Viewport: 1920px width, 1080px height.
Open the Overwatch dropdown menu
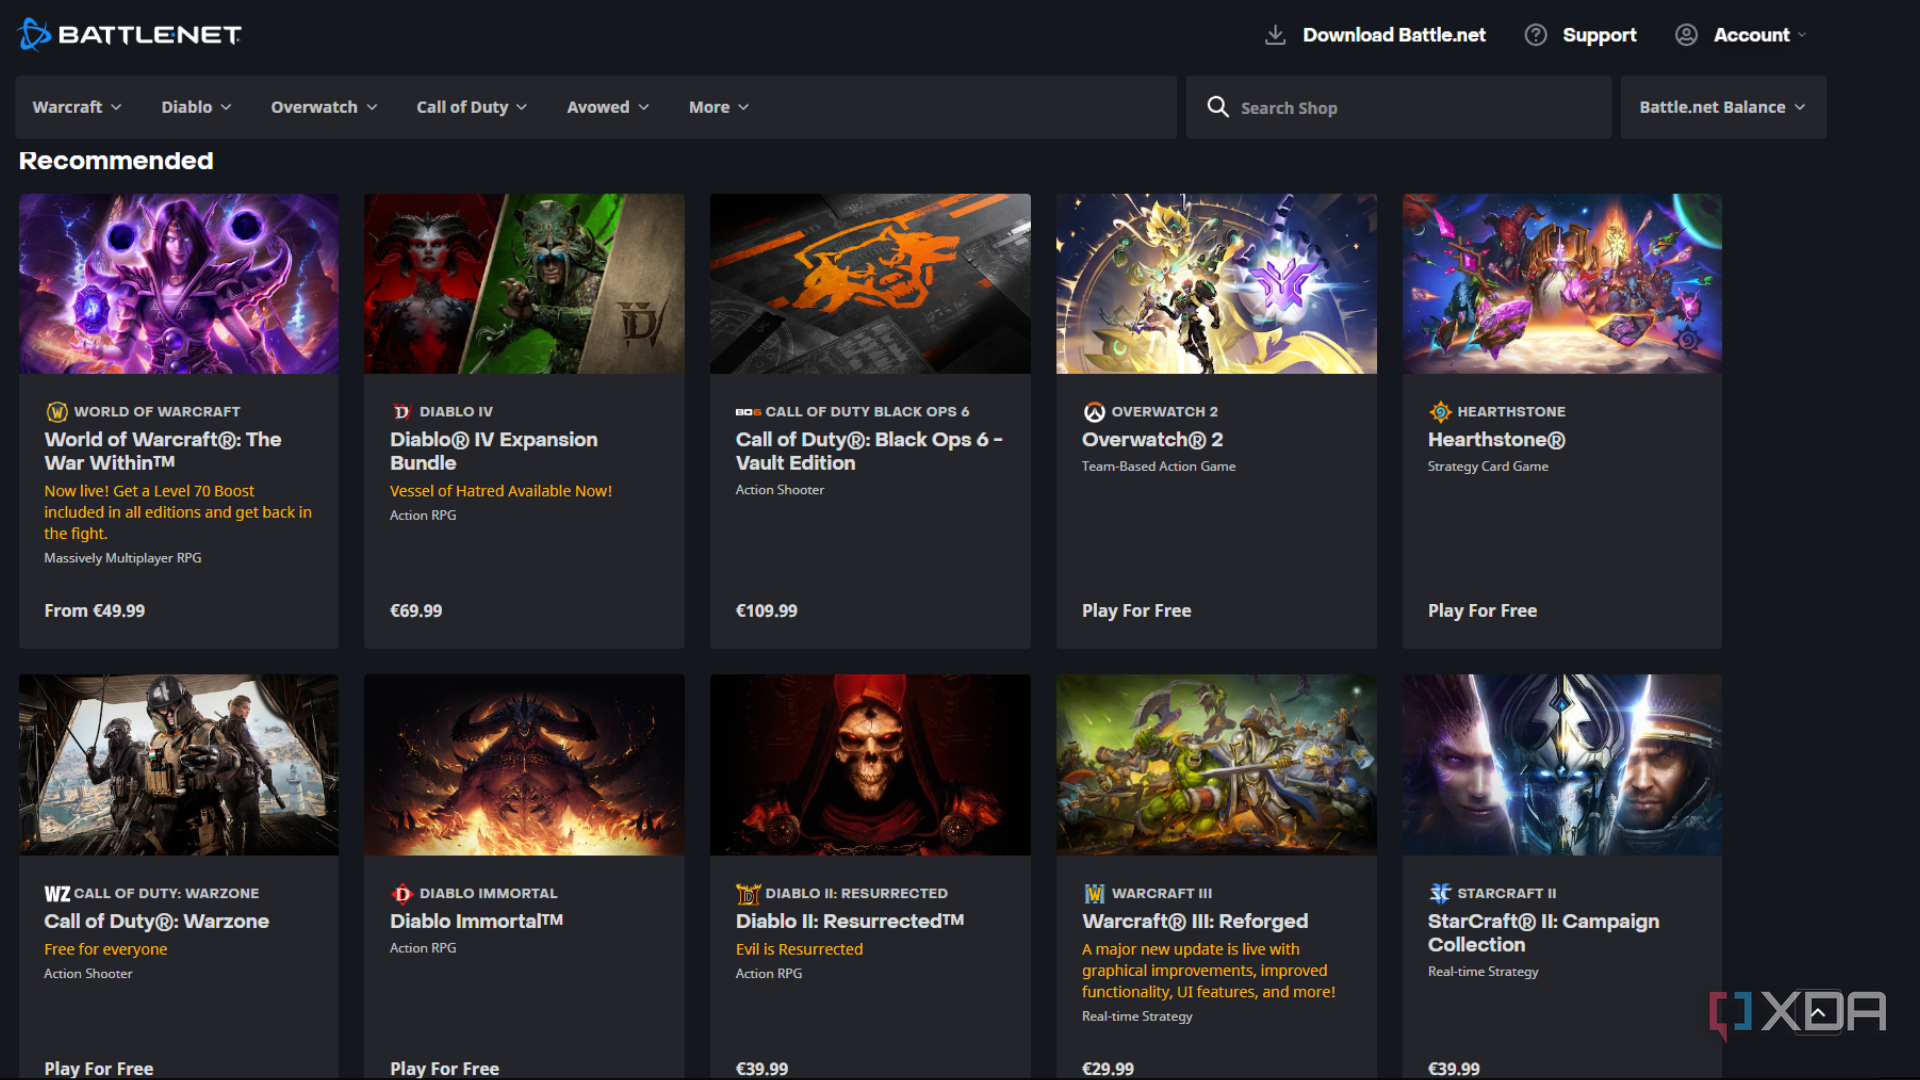[x=324, y=107]
